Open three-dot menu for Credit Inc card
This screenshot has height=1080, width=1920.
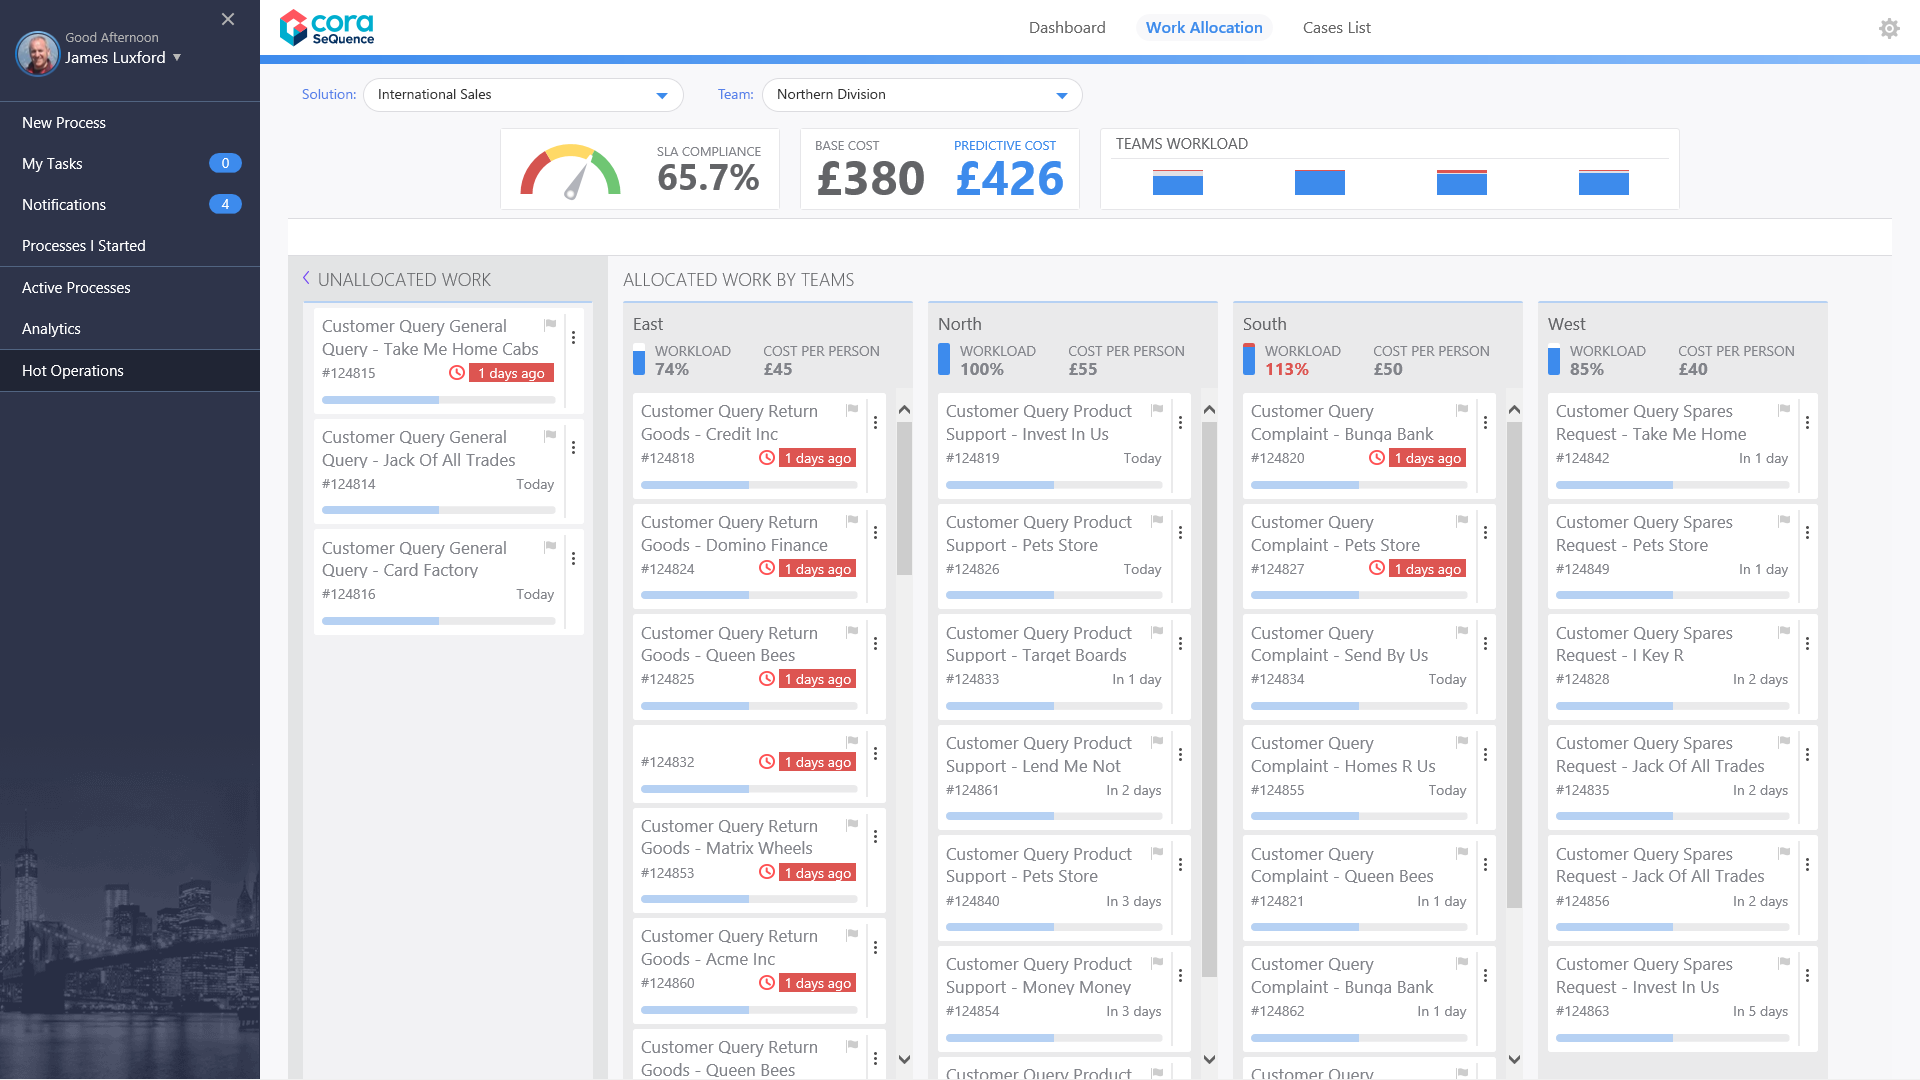click(x=875, y=423)
